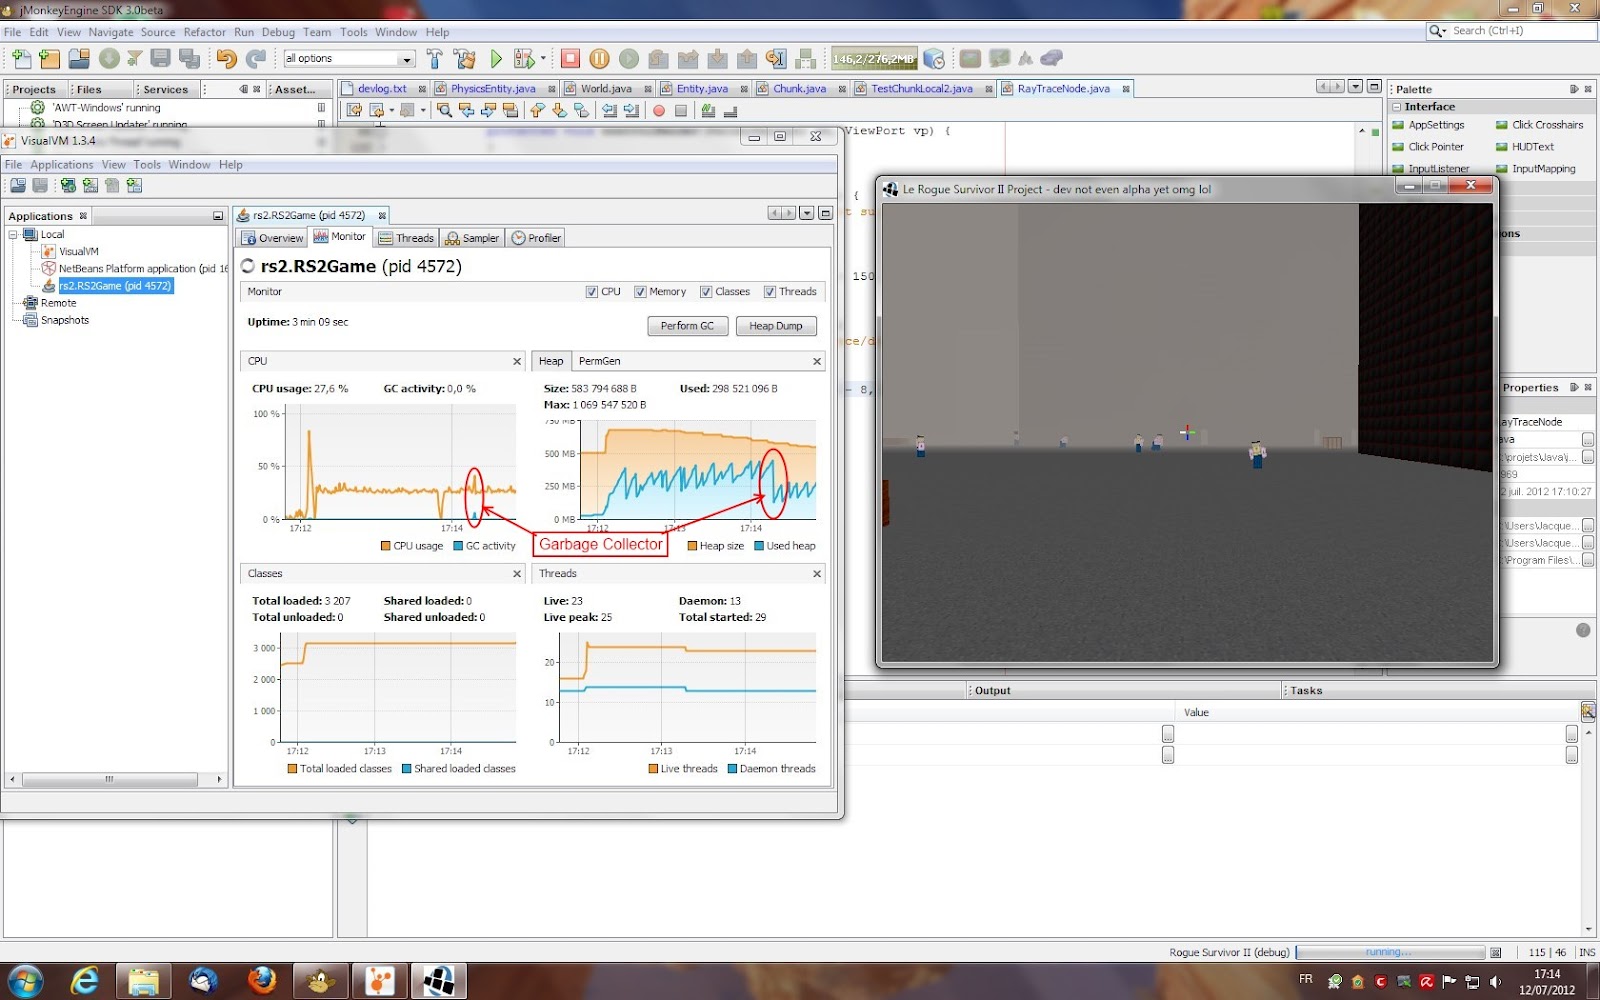
Task: Click the Add Remote Host icon in VisualVM
Action: coord(68,185)
